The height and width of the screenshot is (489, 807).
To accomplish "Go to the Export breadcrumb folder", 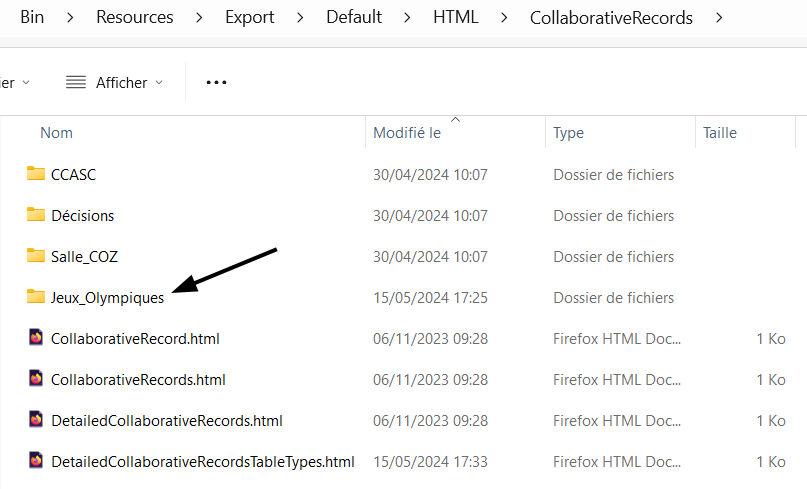I will tap(249, 17).
